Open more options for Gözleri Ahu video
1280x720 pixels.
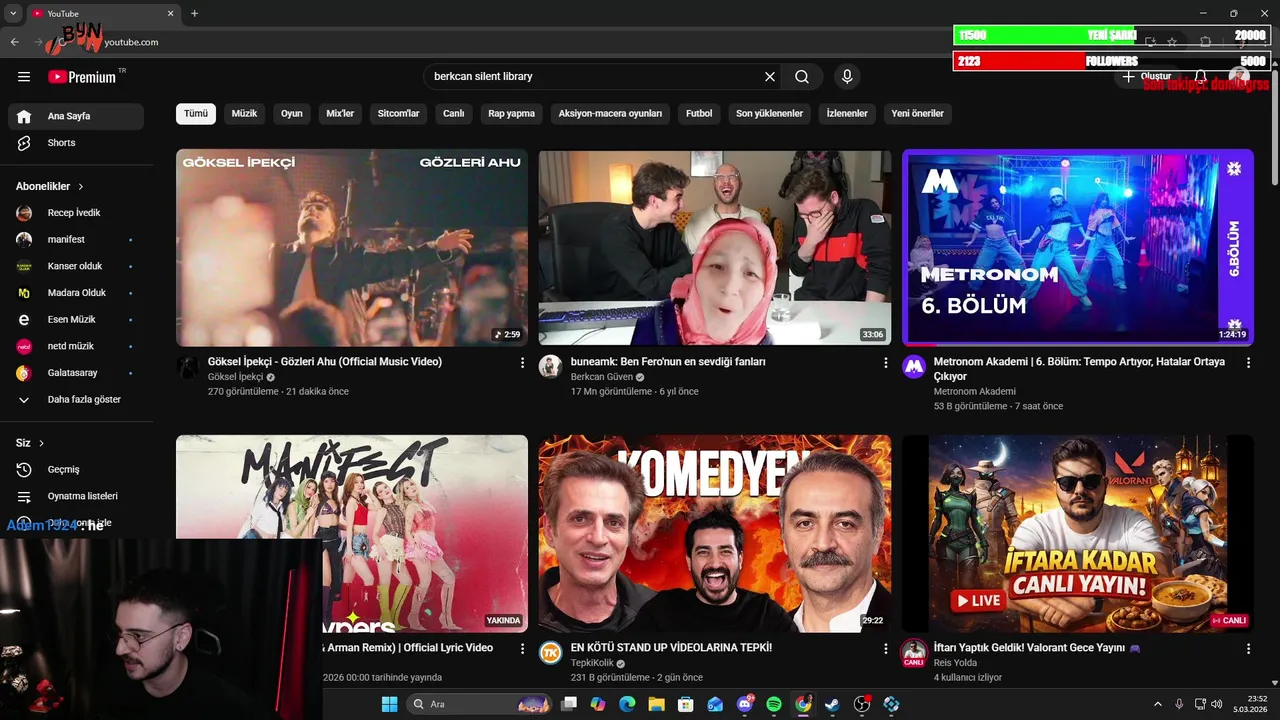(522, 363)
